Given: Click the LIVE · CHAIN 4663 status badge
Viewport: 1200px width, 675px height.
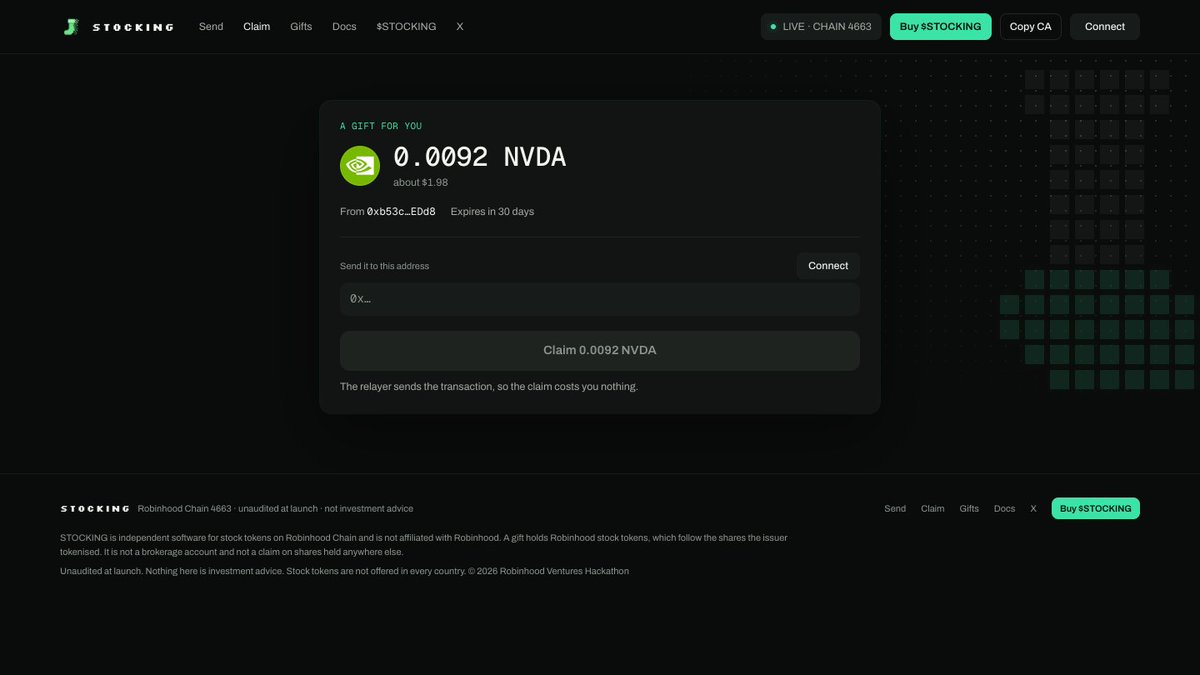Looking at the screenshot, I should (x=821, y=27).
